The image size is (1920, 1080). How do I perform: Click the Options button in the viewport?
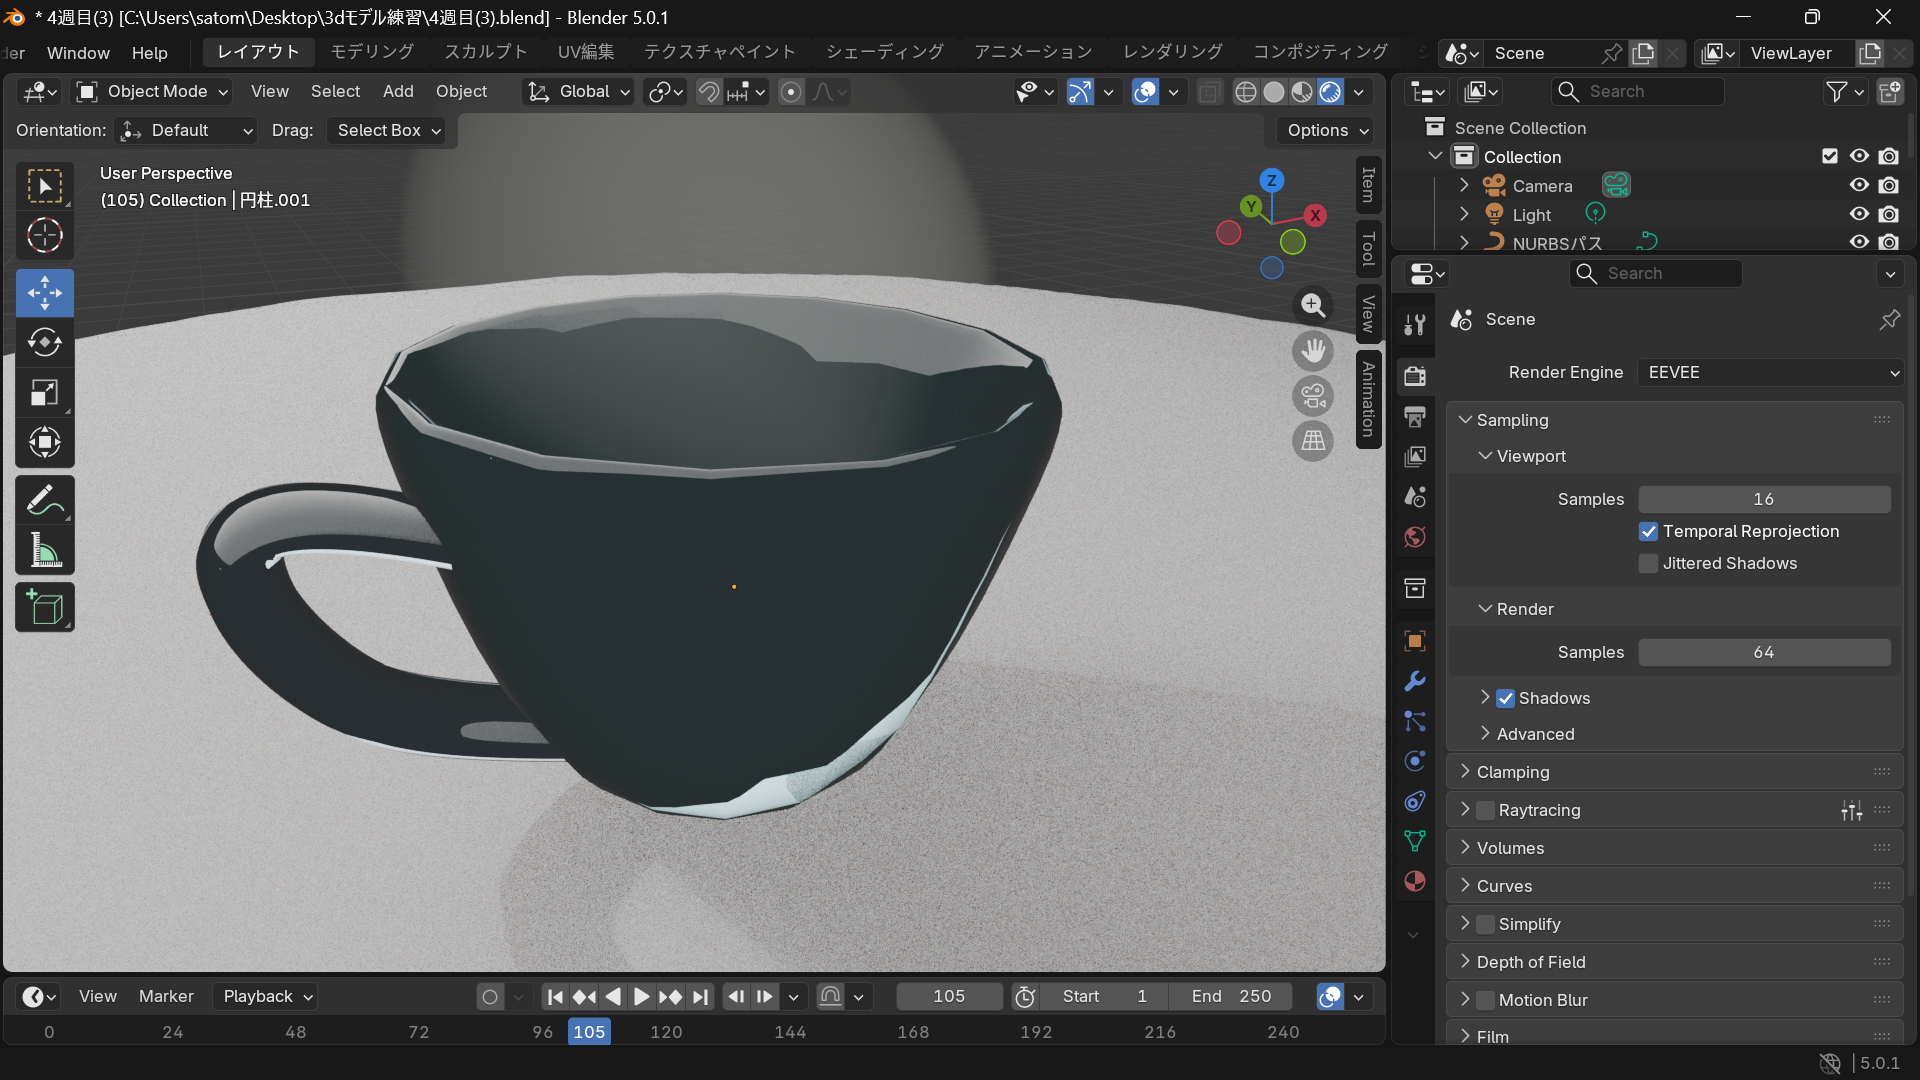(1326, 131)
